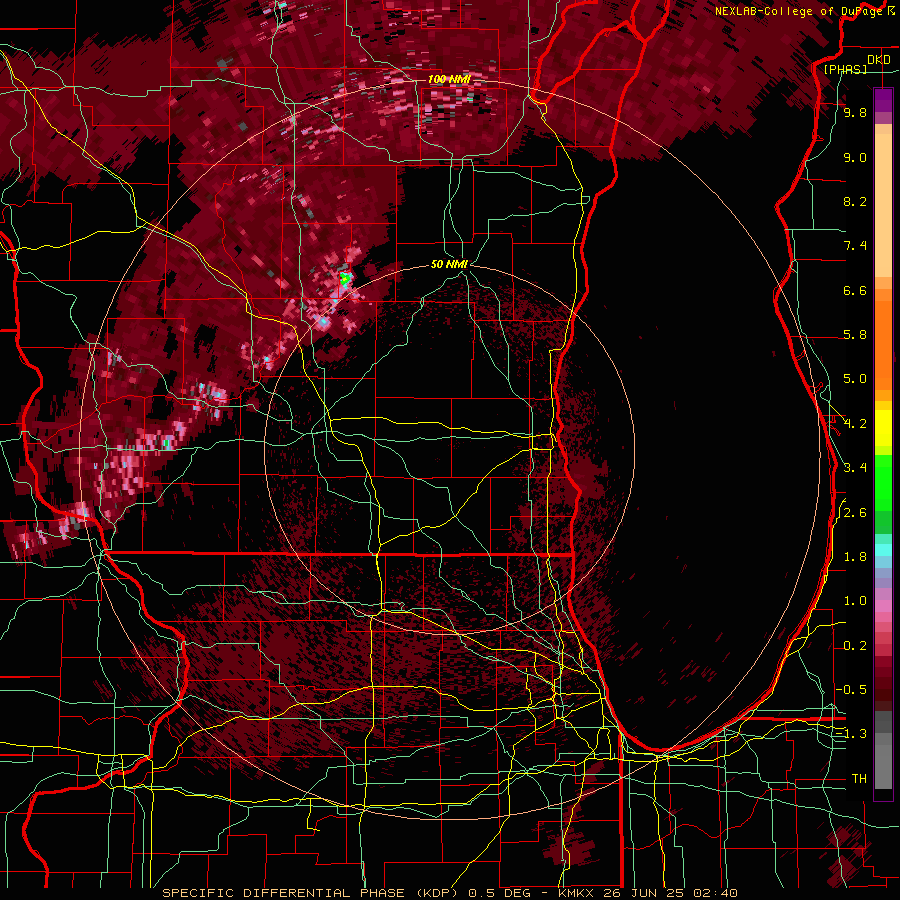Click the TH label on the color scale

(859, 779)
